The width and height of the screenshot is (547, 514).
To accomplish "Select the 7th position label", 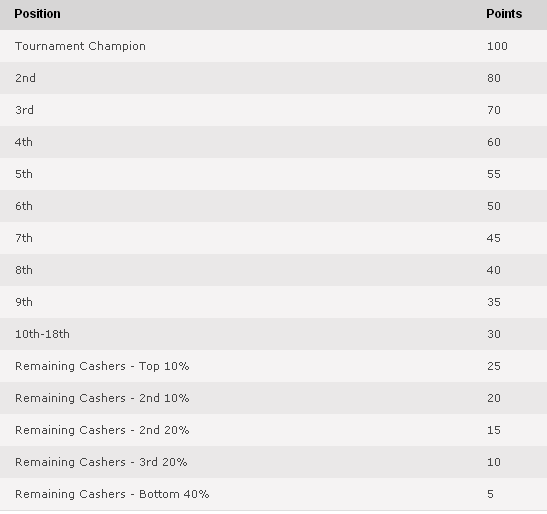I will [x=24, y=238].
